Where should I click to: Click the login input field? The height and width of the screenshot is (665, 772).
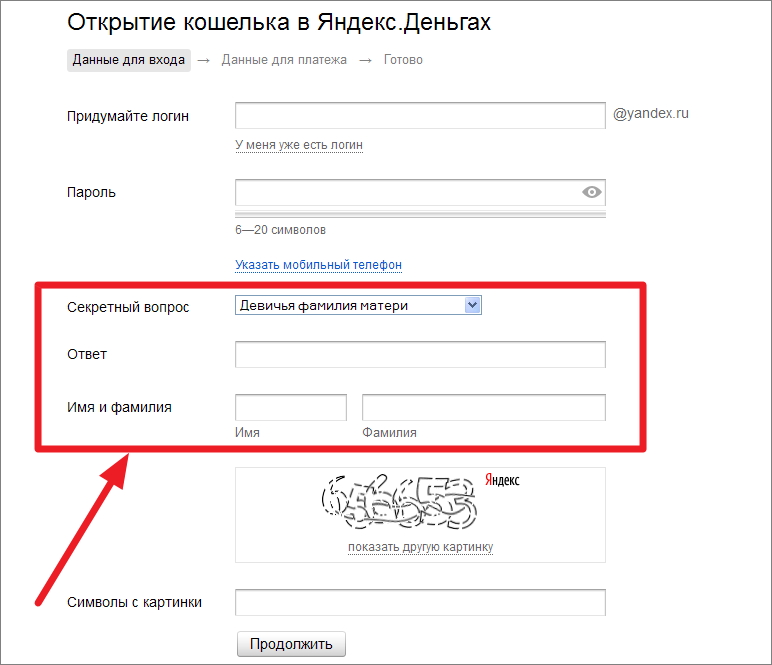[x=420, y=115]
